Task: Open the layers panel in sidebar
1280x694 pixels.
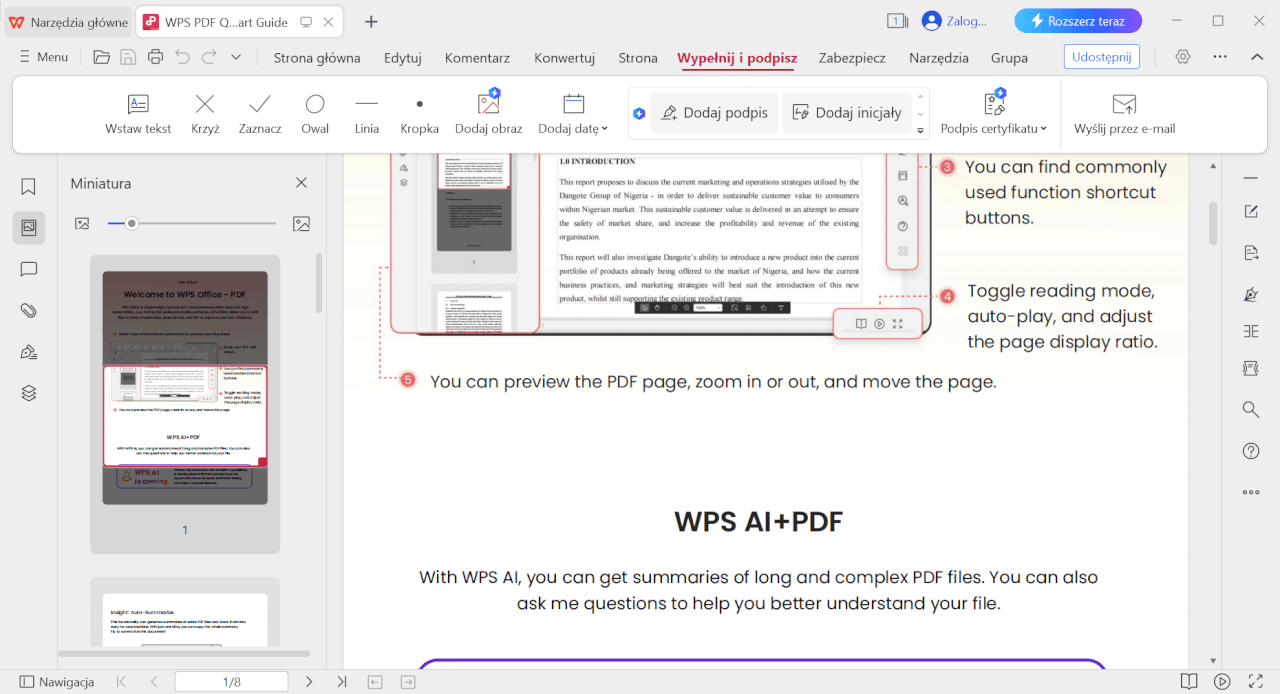Action: pos(28,393)
